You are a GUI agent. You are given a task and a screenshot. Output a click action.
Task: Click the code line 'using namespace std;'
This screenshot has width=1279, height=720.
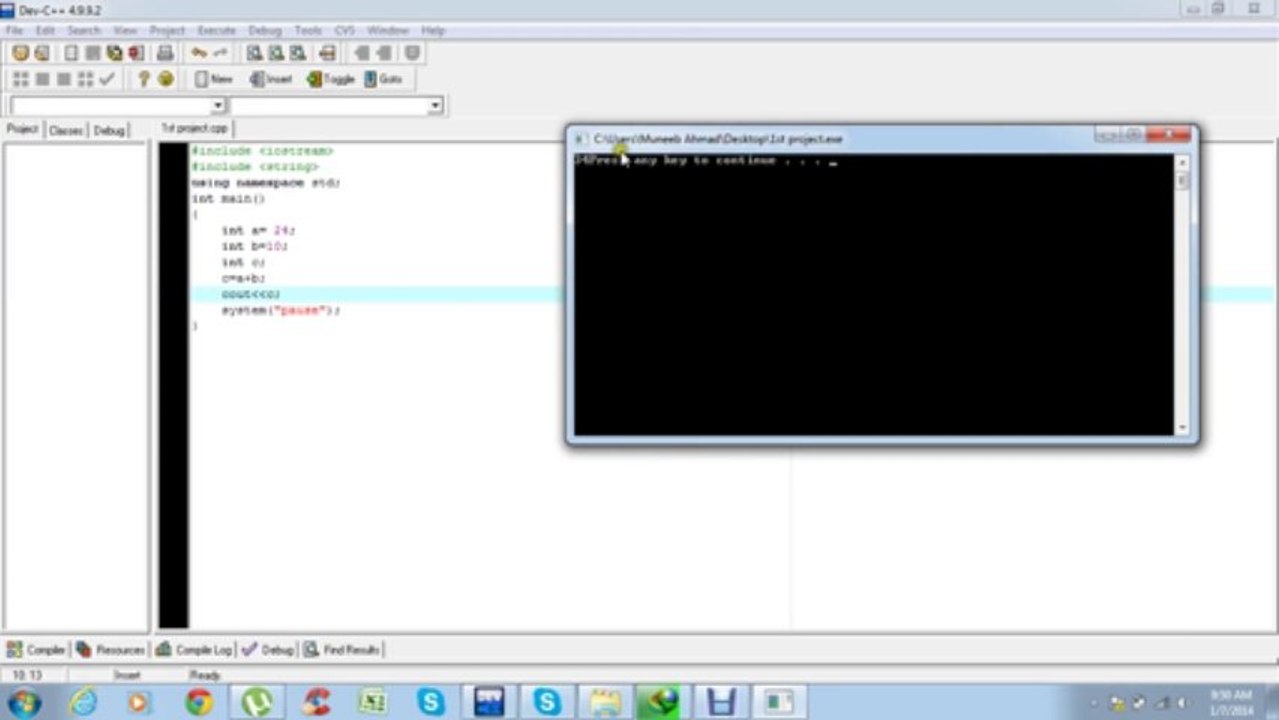point(266,183)
